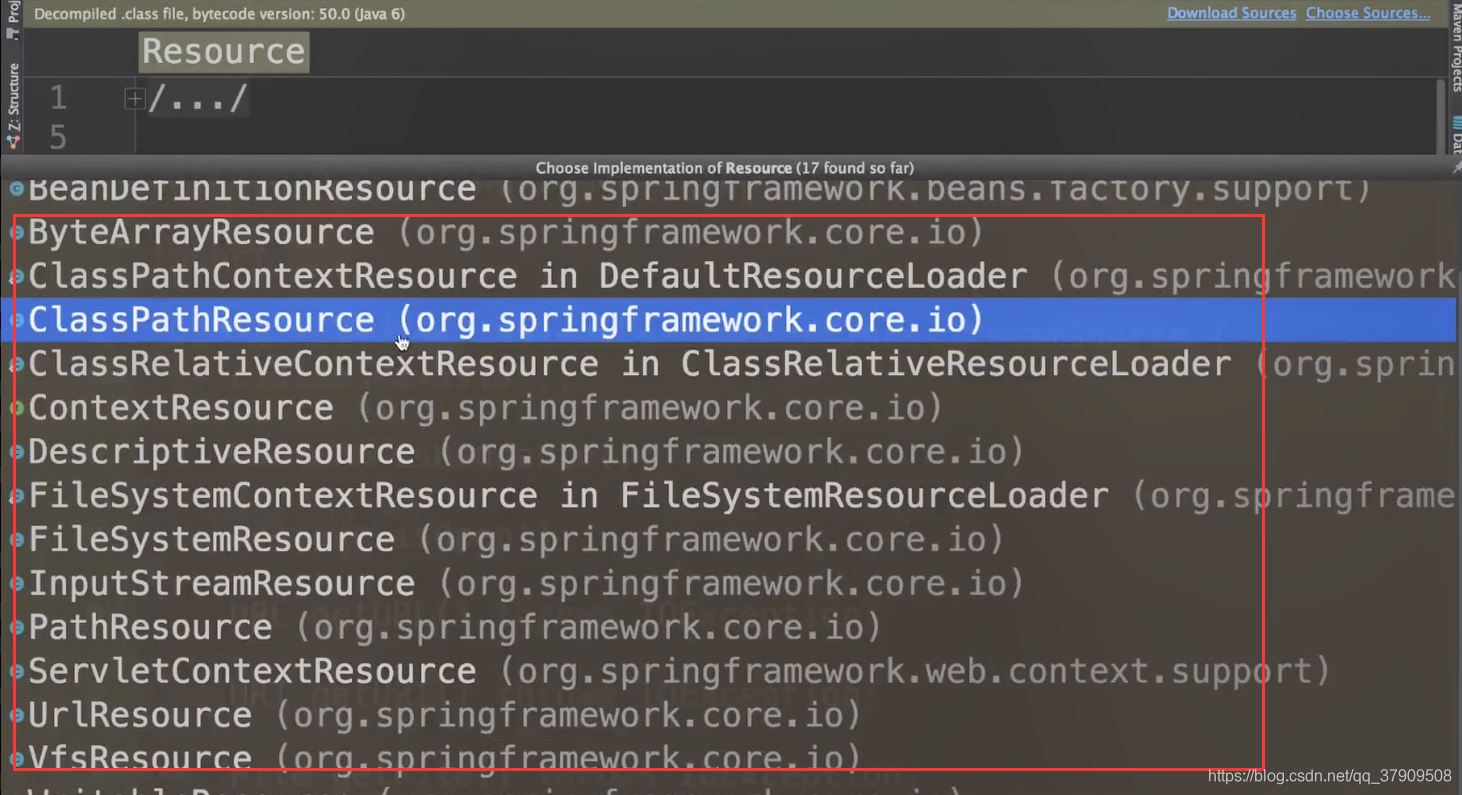Click line number 1 in the gutter
This screenshot has height=795, width=1462.
tap(58, 98)
